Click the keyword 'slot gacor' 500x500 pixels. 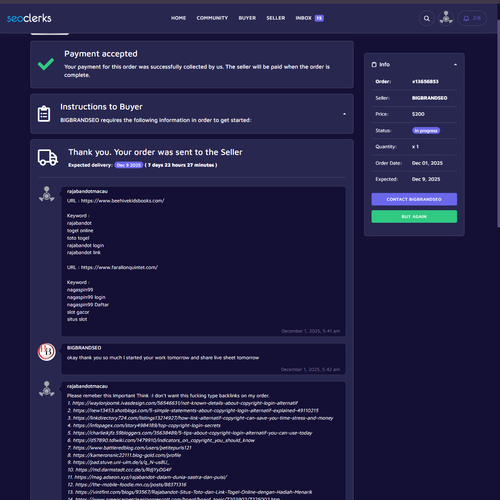tap(78, 312)
